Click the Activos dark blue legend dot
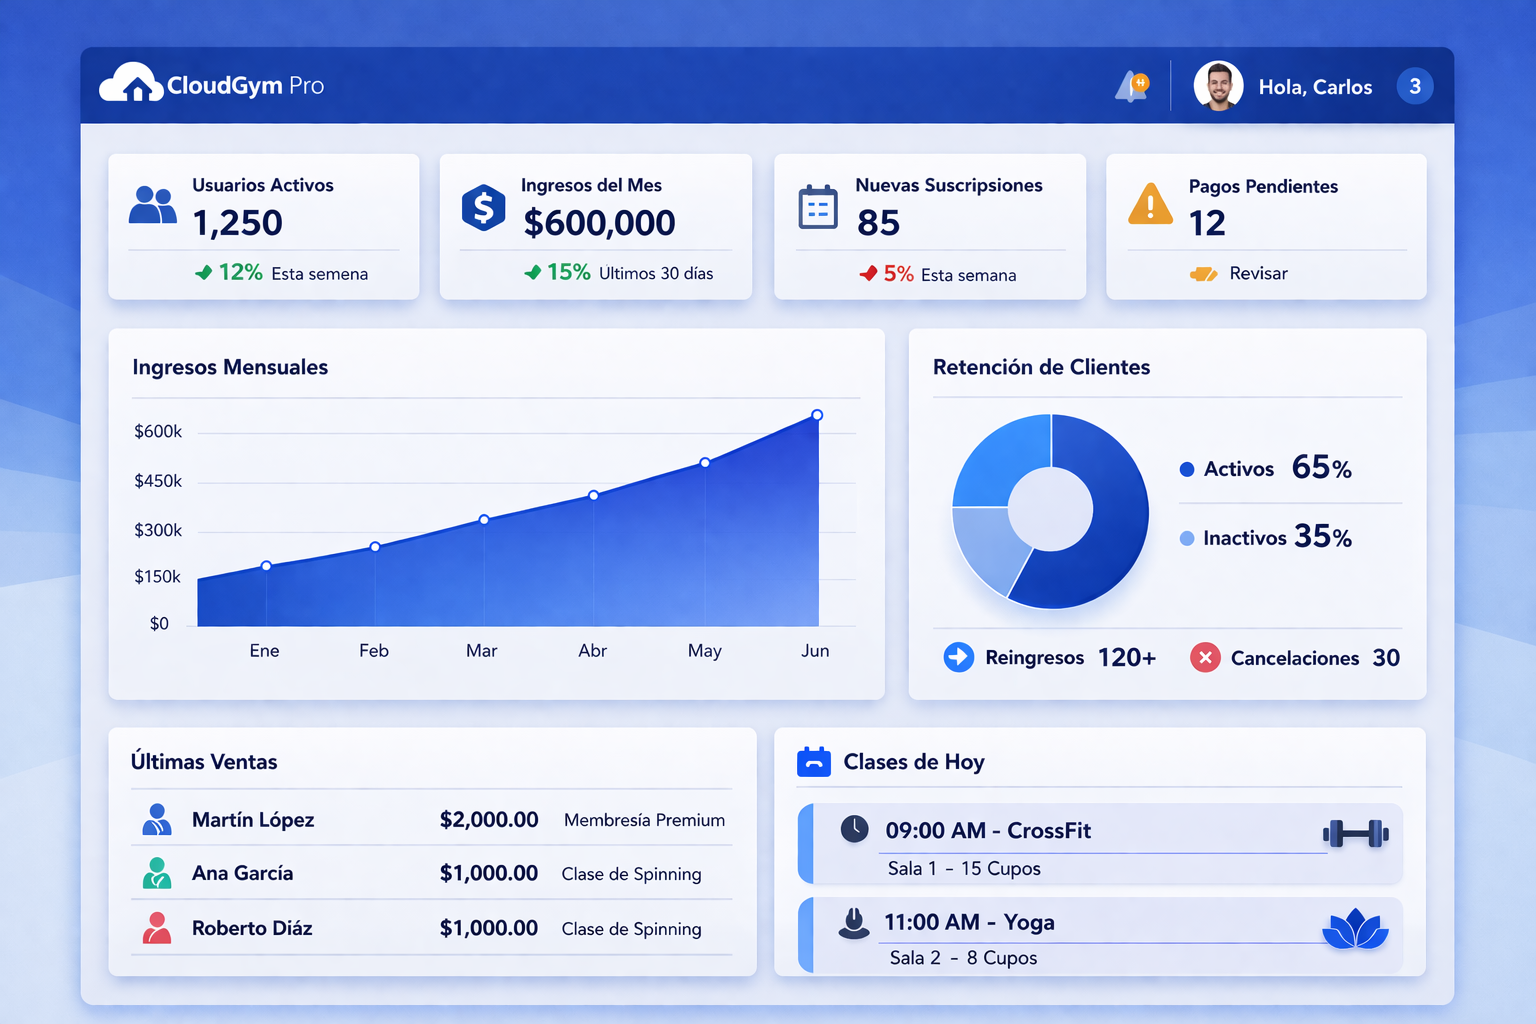The height and width of the screenshot is (1024, 1536). pyautogui.click(x=1187, y=469)
